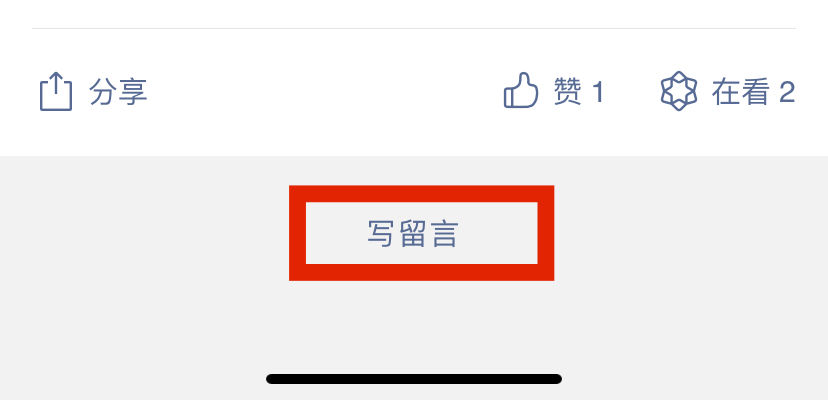This screenshot has height=400, width=828.
Task: Click the black home indicator bar
Action: (414, 379)
